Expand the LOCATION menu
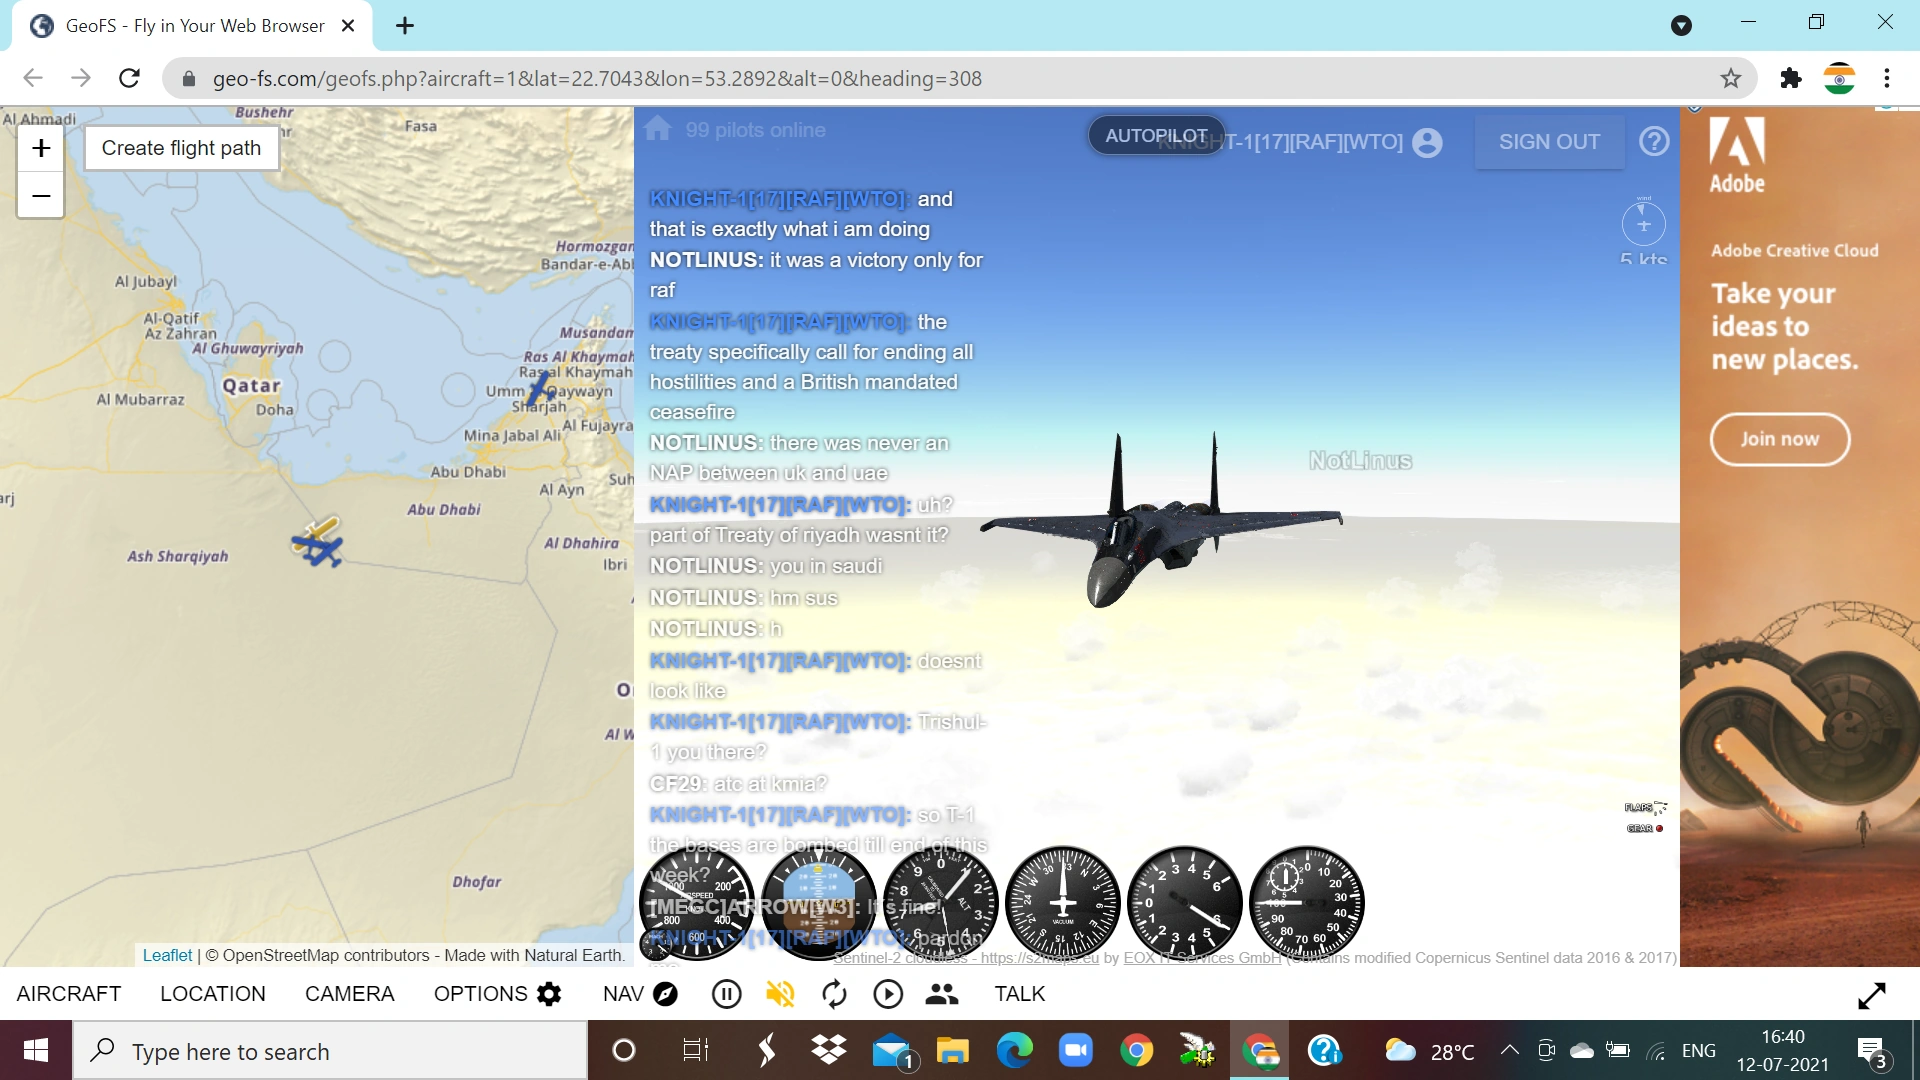The width and height of the screenshot is (1920, 1080). pos(213,994)
